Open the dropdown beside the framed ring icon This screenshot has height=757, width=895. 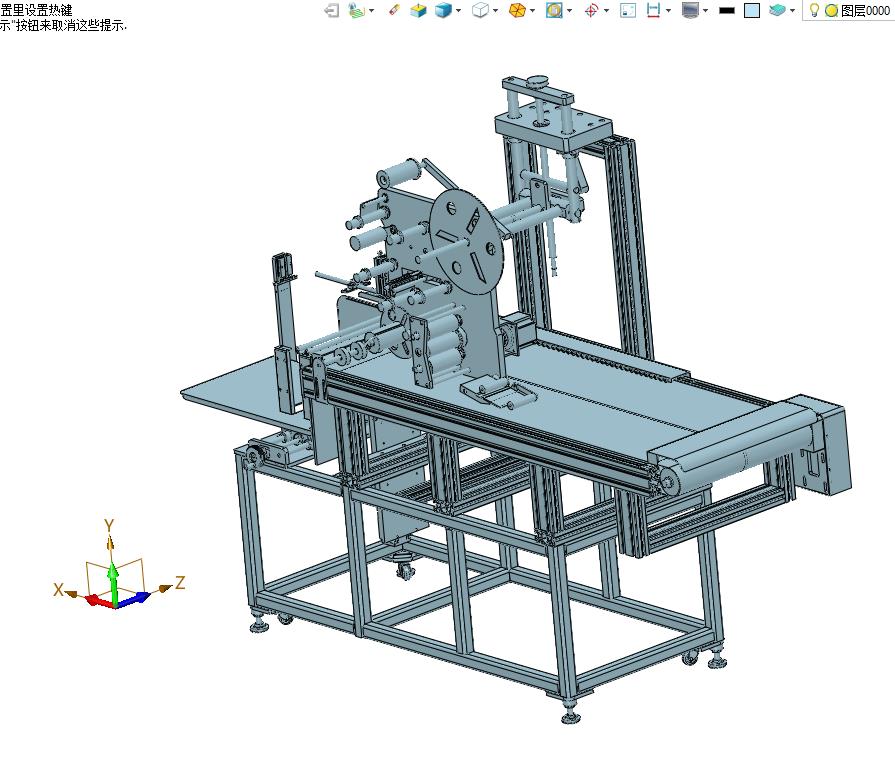click(569, 10)
